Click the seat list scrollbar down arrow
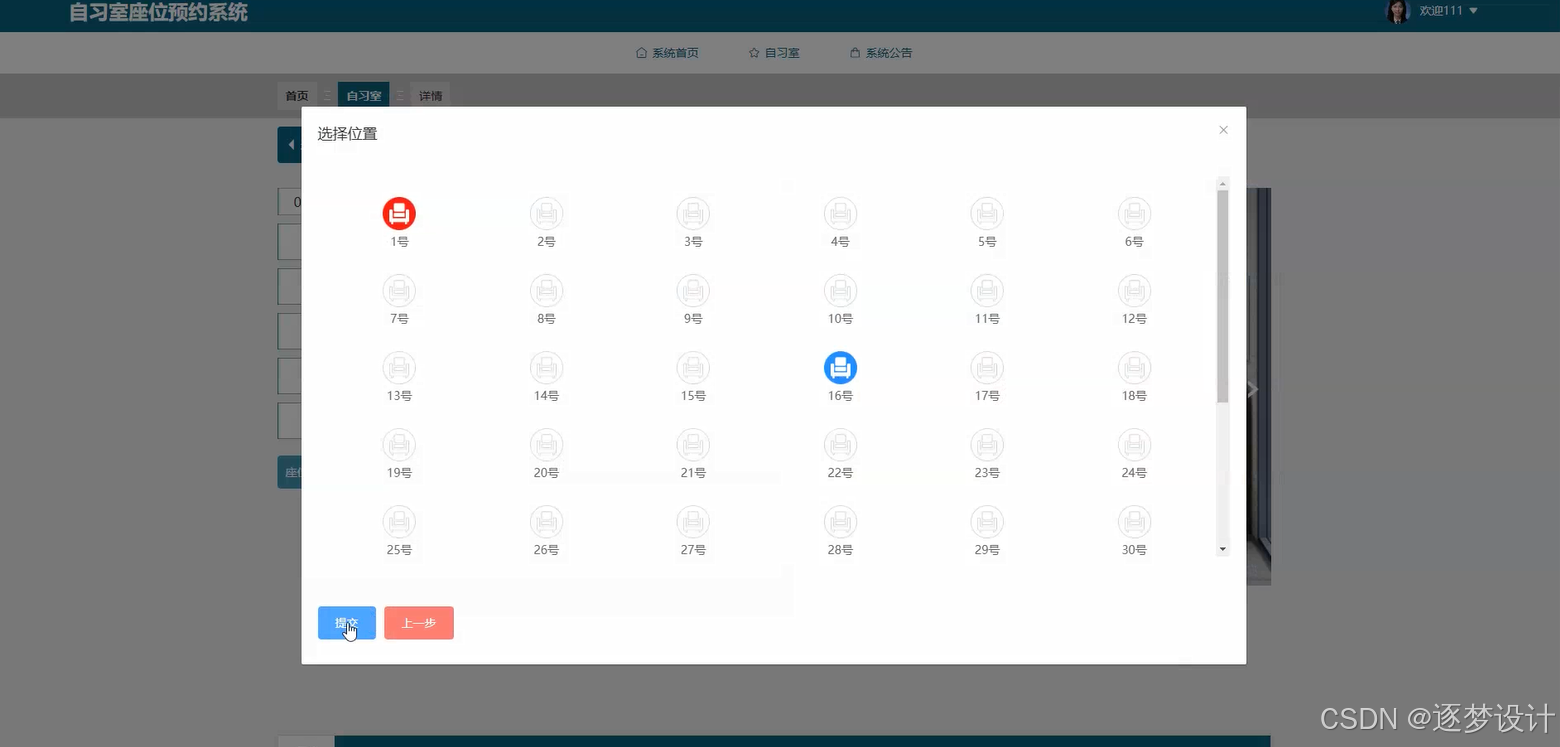Image resolution: width=1560 pixels, height=747 pixels. coord(1222,549)
